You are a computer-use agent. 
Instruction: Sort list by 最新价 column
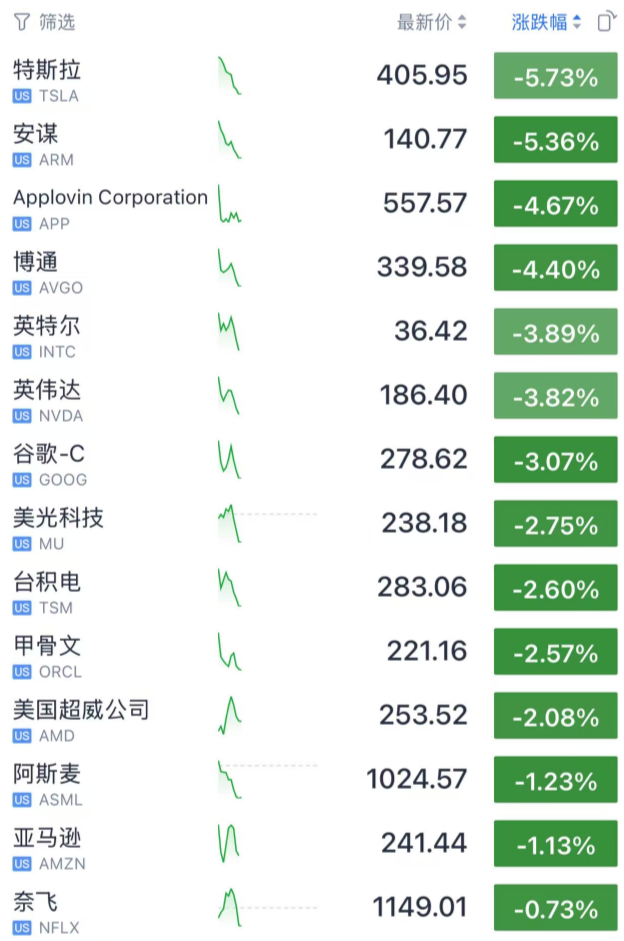[x=431, y=22]
